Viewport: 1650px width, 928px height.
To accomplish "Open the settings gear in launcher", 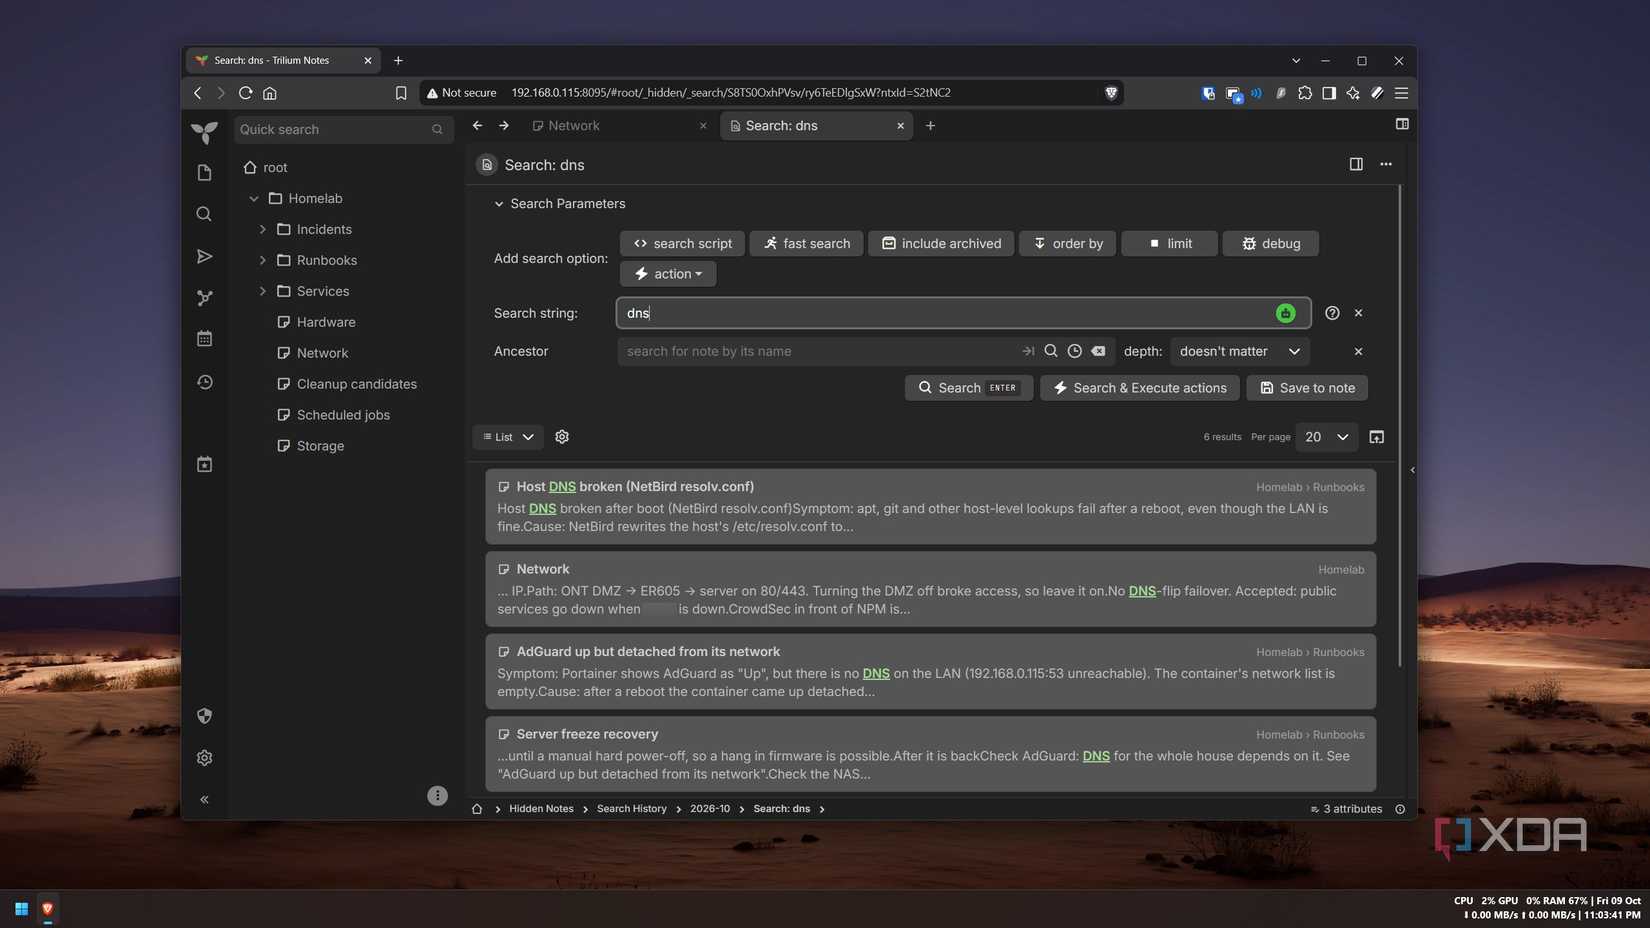I will click(x=204, y=758).
